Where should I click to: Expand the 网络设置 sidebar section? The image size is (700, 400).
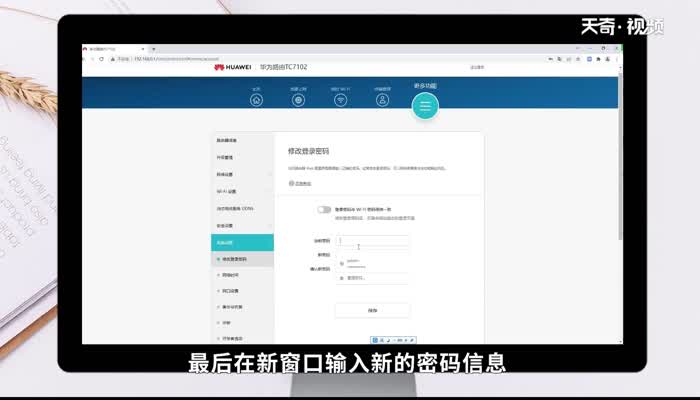pos(242,175)
